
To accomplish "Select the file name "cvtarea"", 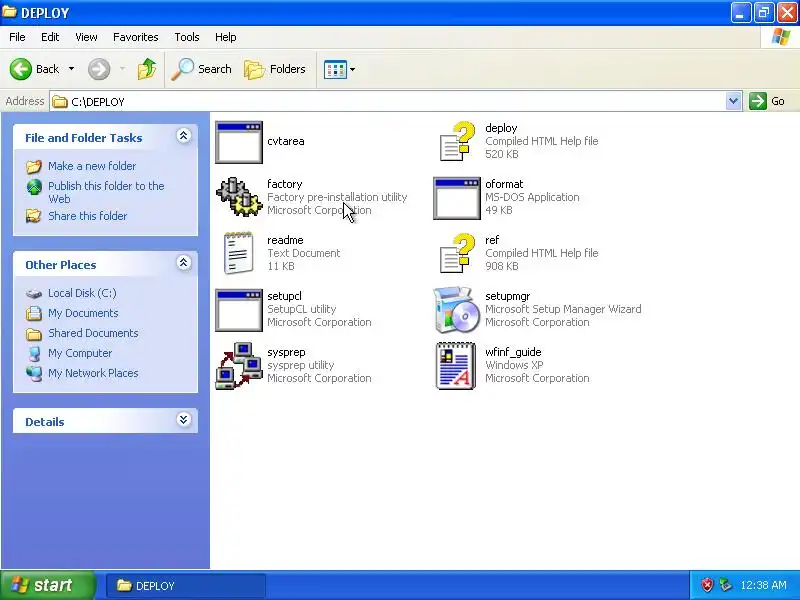I will click(286, 141).
